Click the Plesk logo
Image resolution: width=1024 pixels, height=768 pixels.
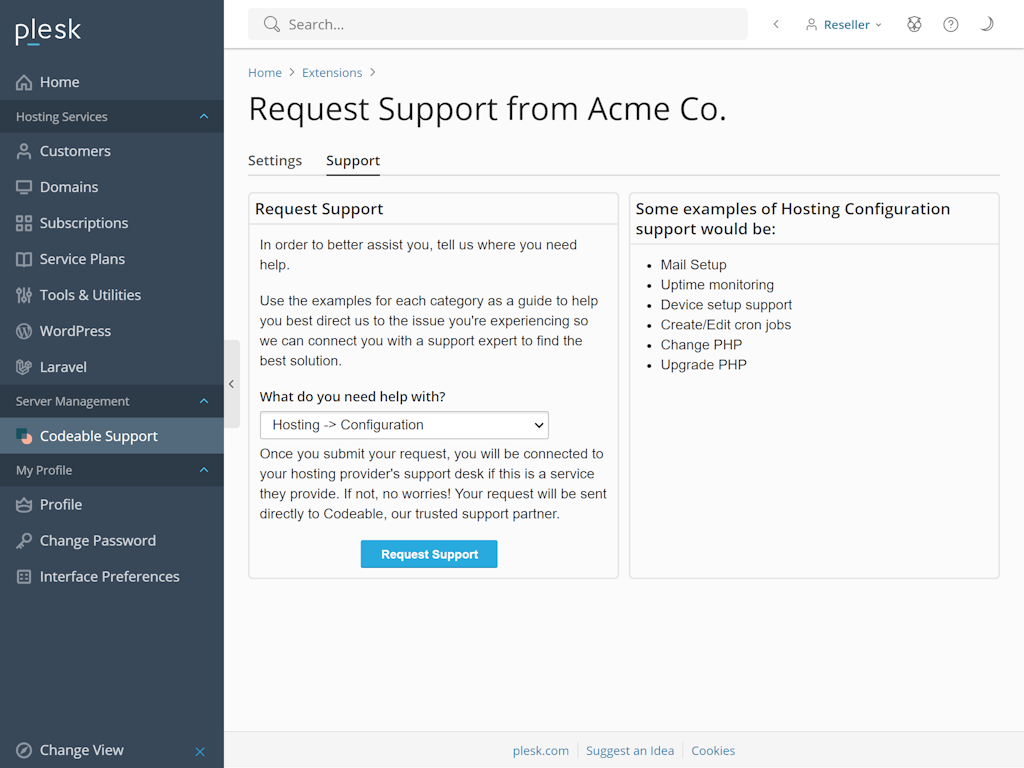pyautogui.click(x=48, y=30)
